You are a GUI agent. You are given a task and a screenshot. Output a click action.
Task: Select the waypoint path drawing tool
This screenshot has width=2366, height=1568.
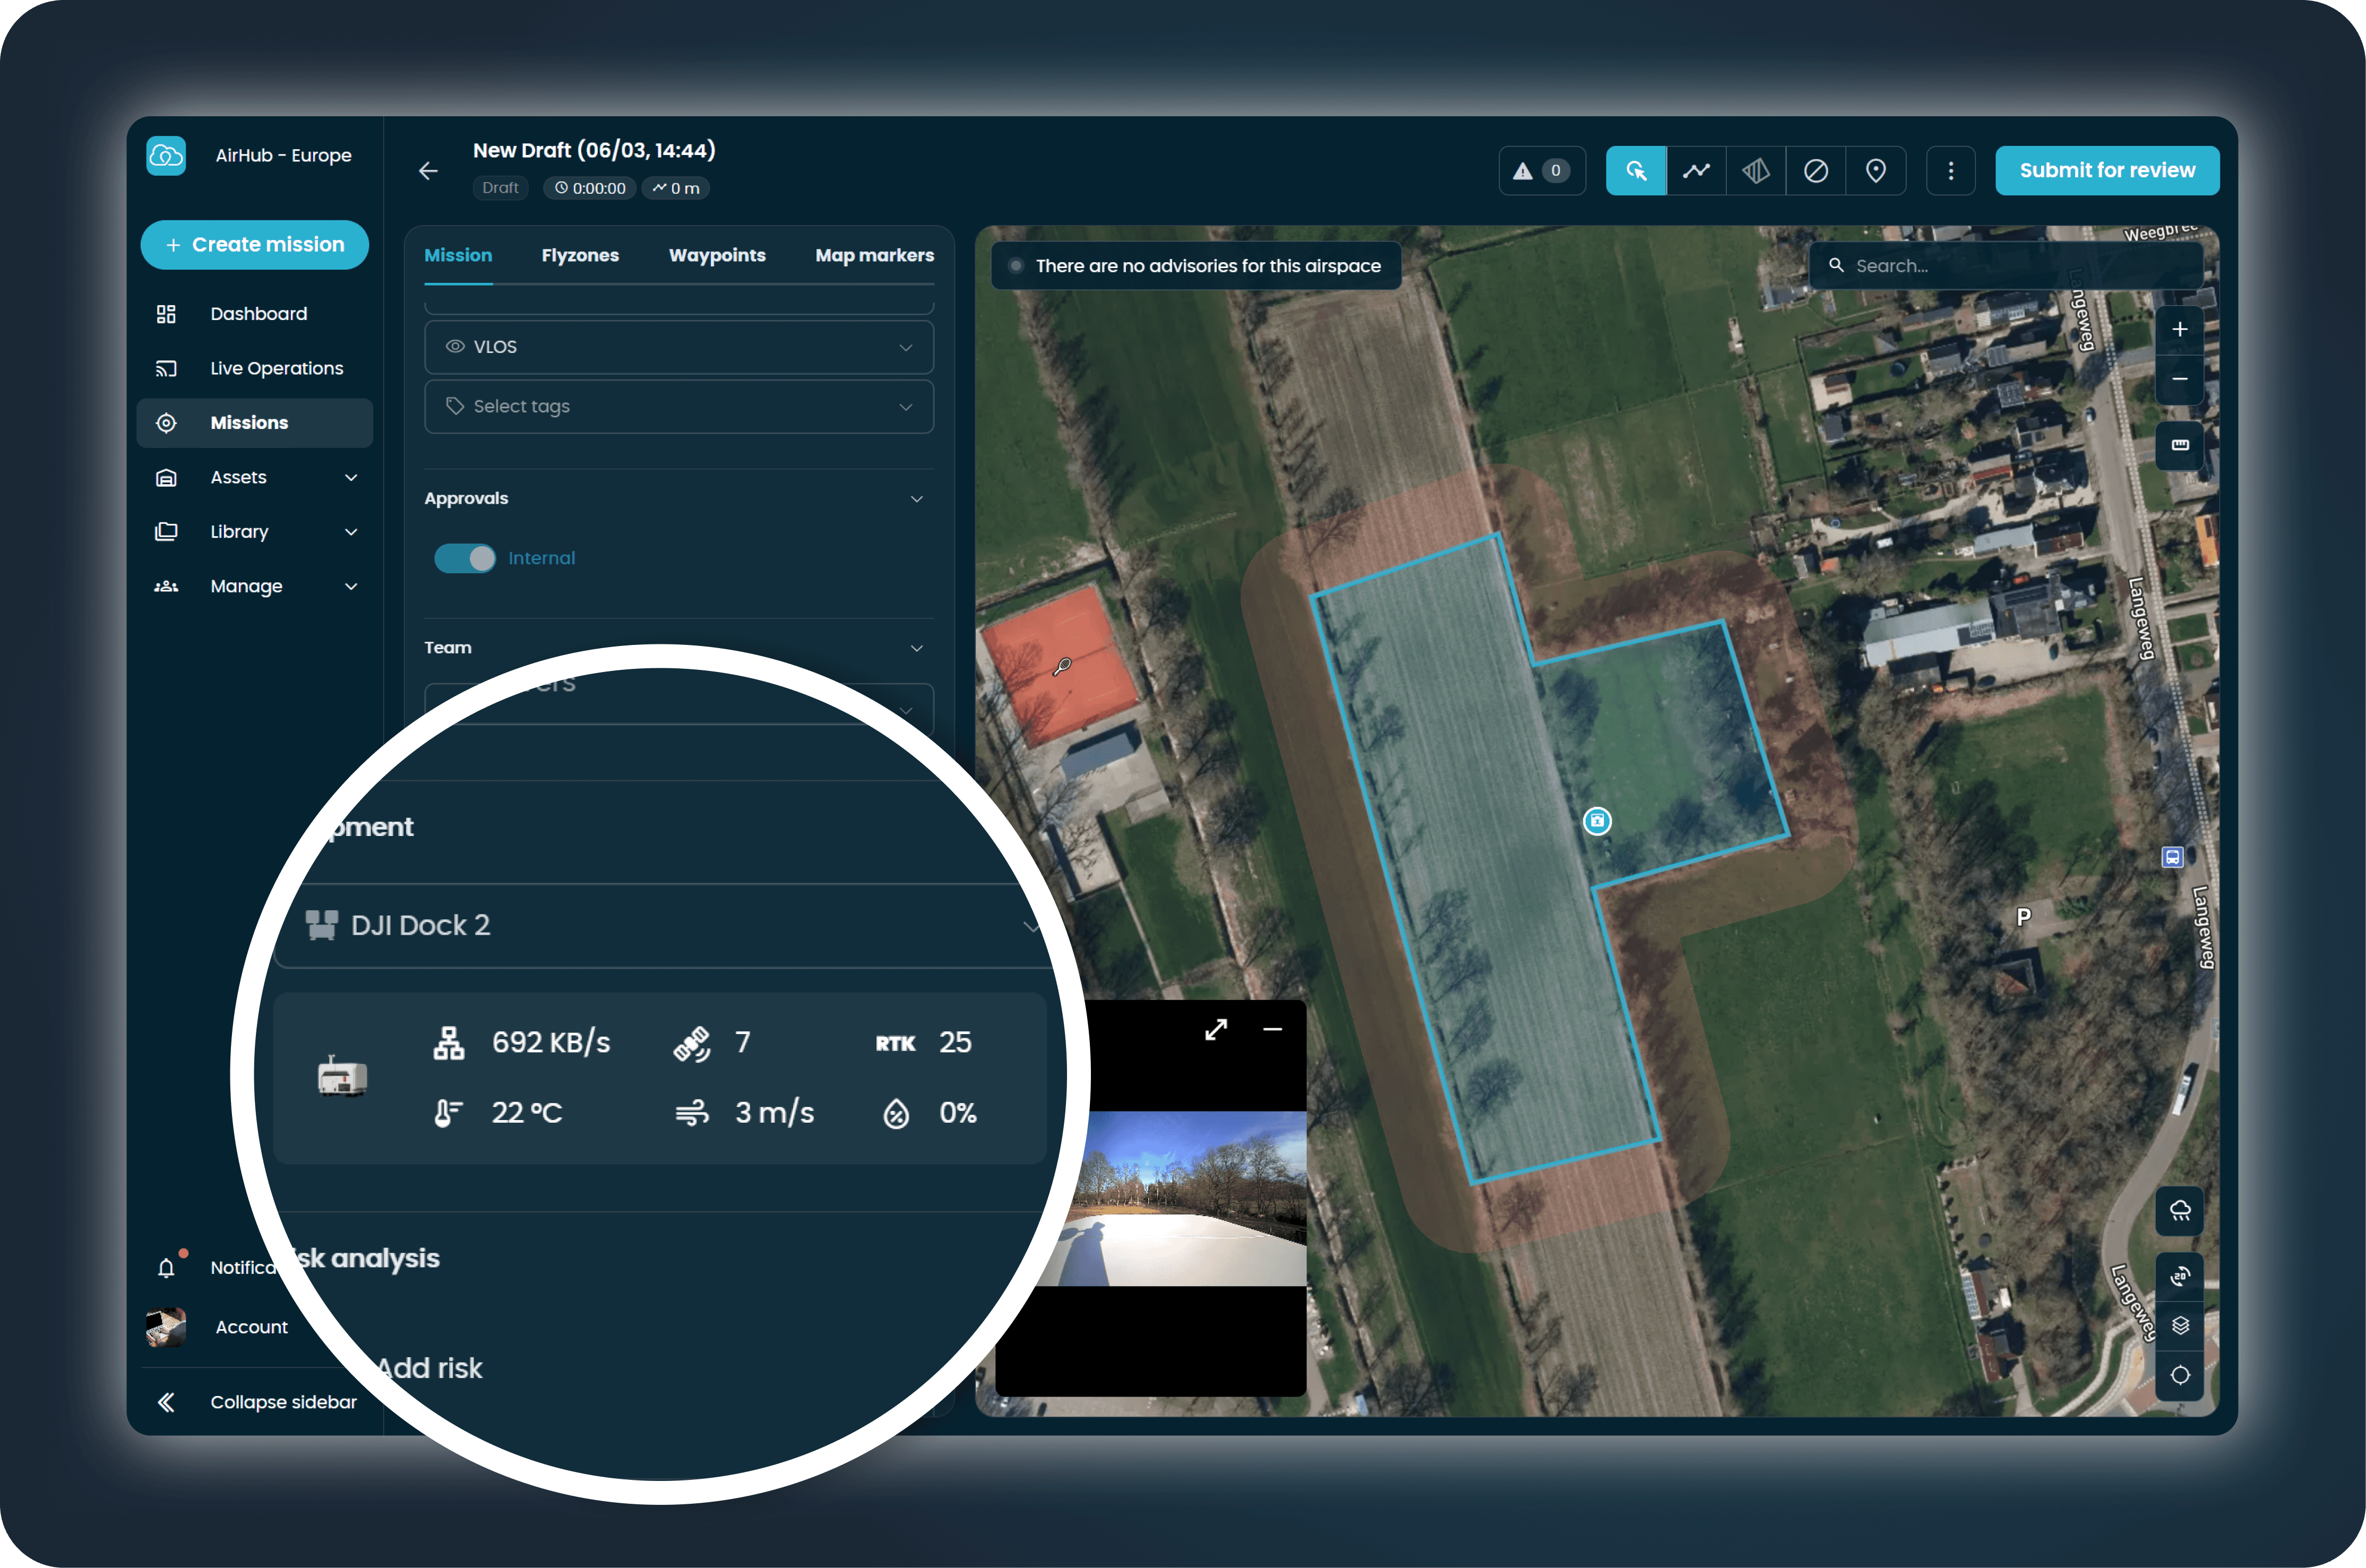pyautogui.click(x=1696, y=171)
